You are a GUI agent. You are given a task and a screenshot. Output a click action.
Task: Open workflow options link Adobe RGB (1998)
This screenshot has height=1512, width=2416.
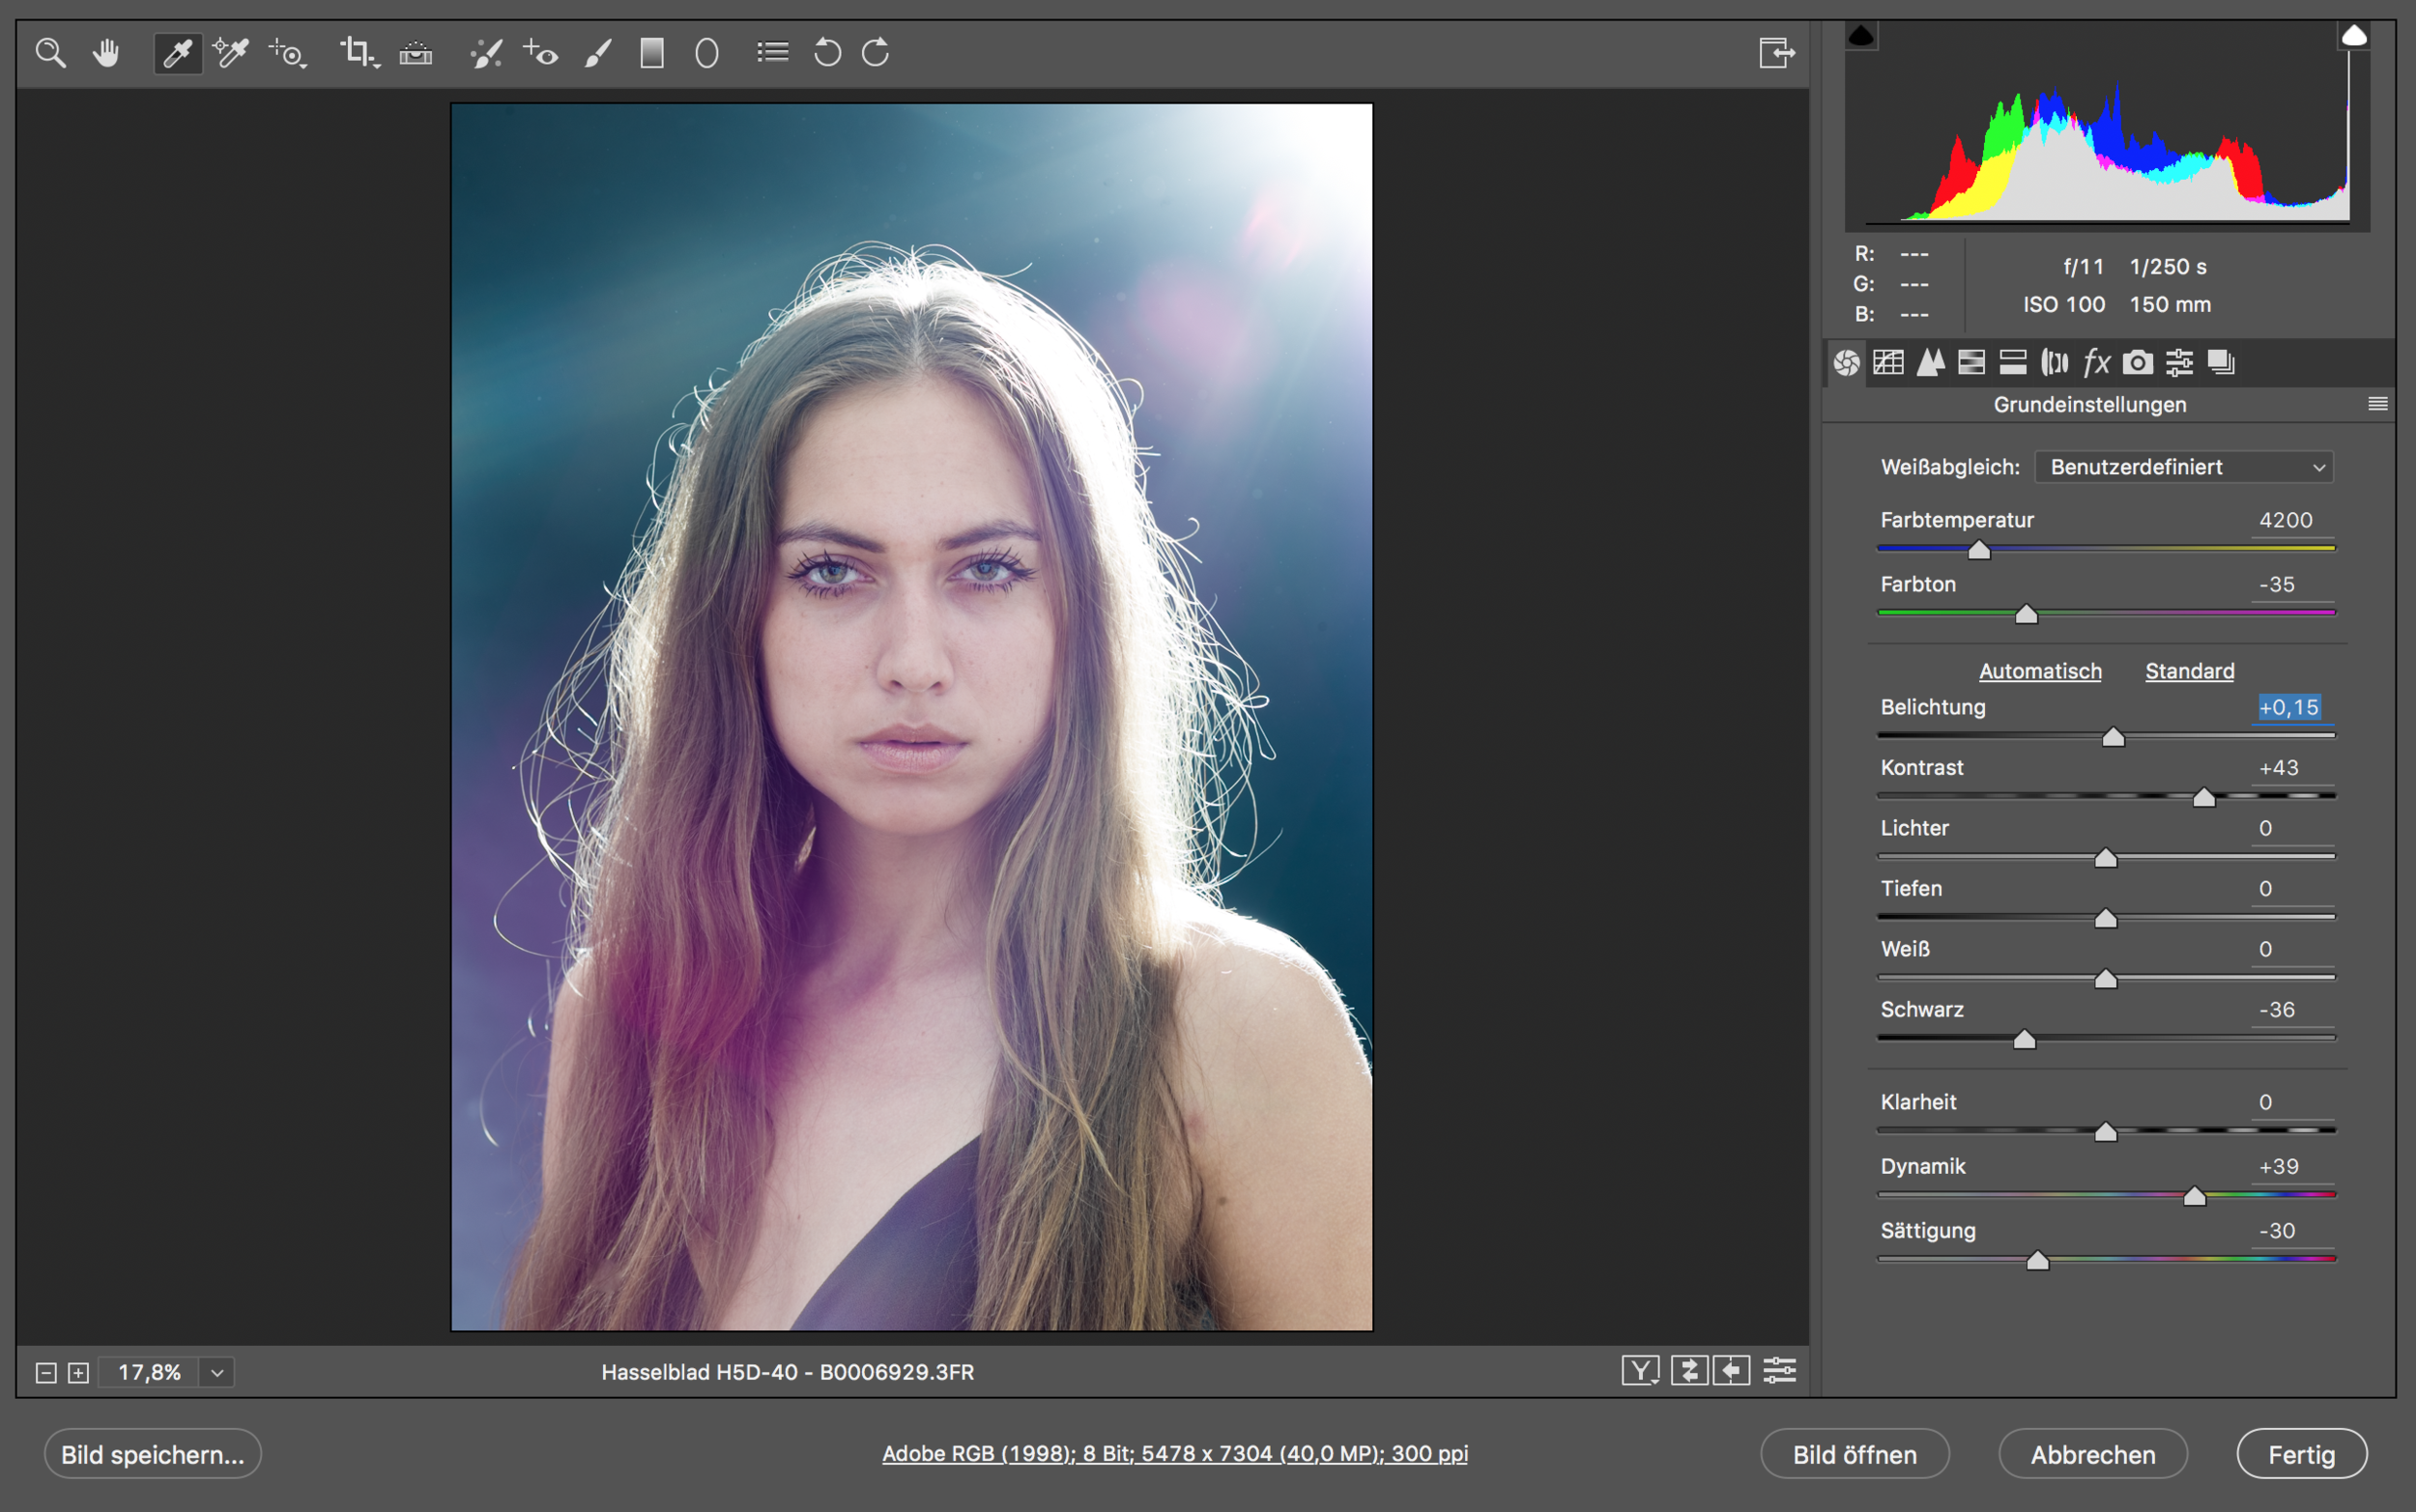point(1174,1453)
